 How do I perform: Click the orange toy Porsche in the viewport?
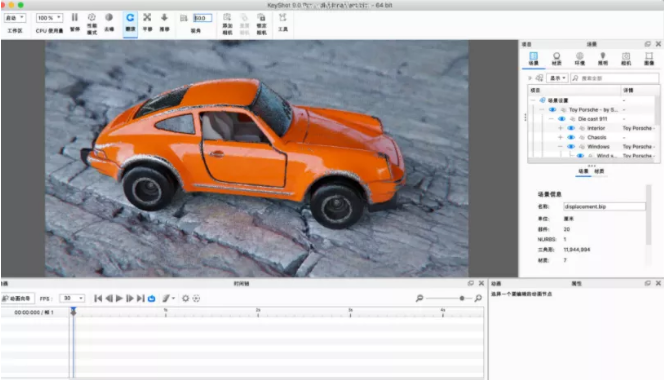click(x=246, y=153)
